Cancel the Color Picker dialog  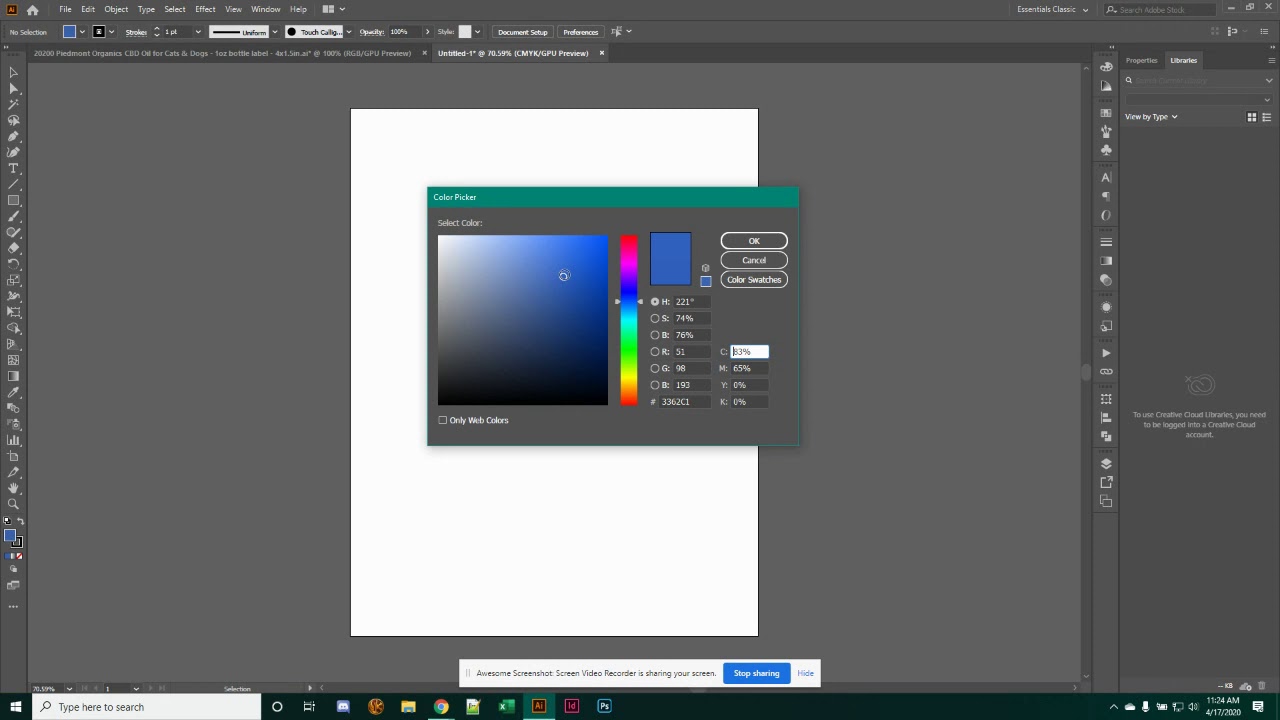[754, 260]
